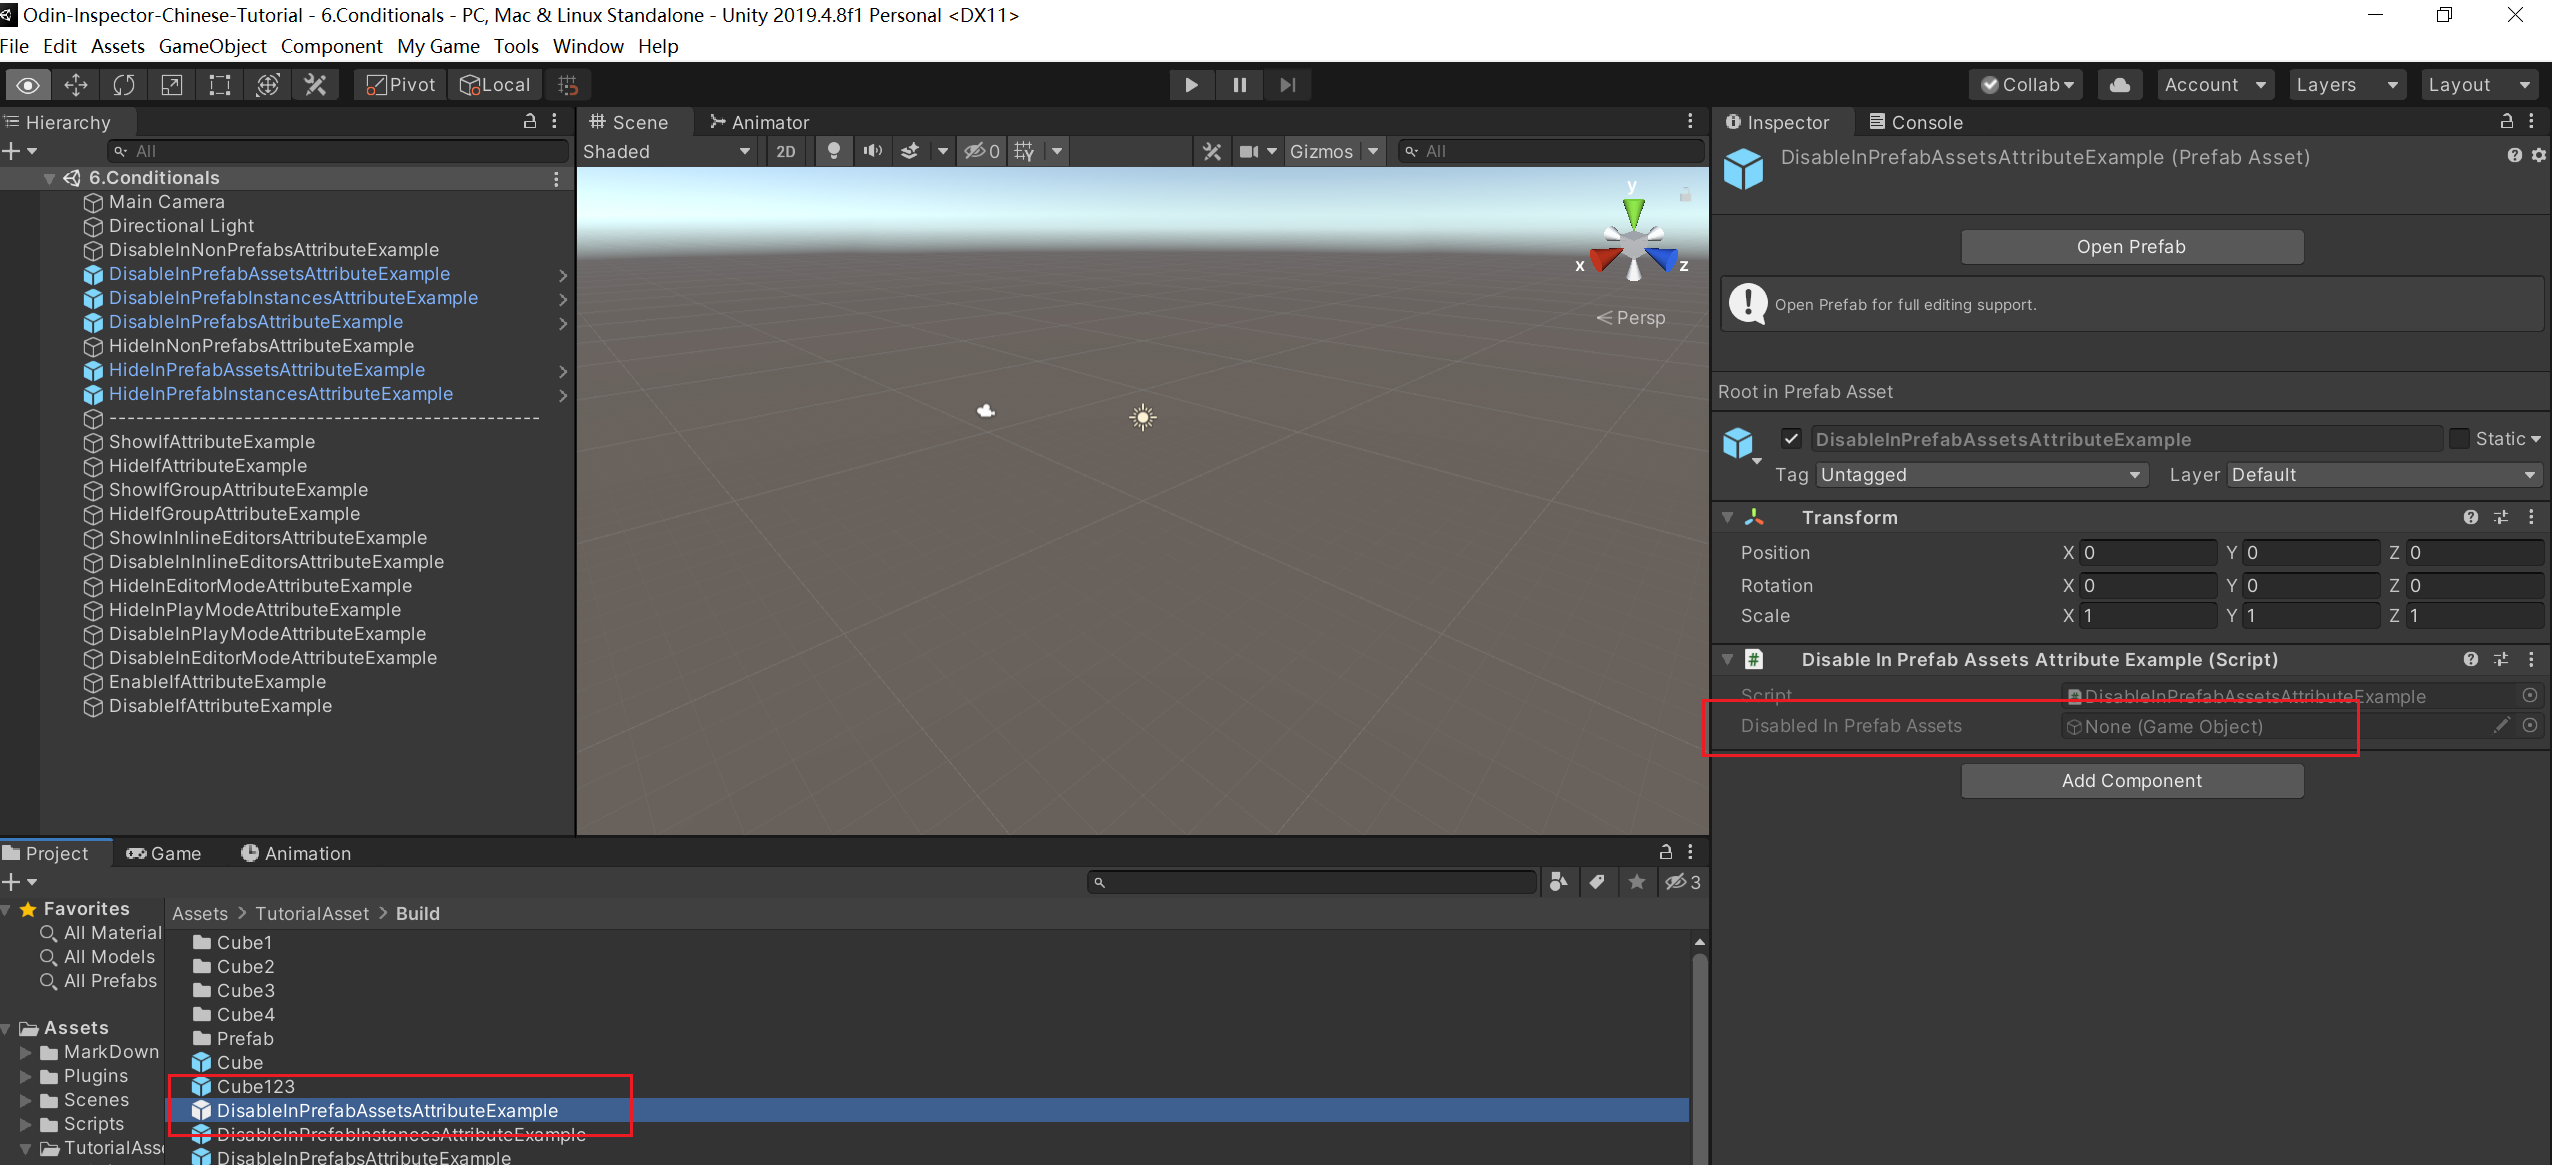Step forward one frame
This screenshot has height=1165, width=2552.
pyautogui.click(x=1287, y=85)
